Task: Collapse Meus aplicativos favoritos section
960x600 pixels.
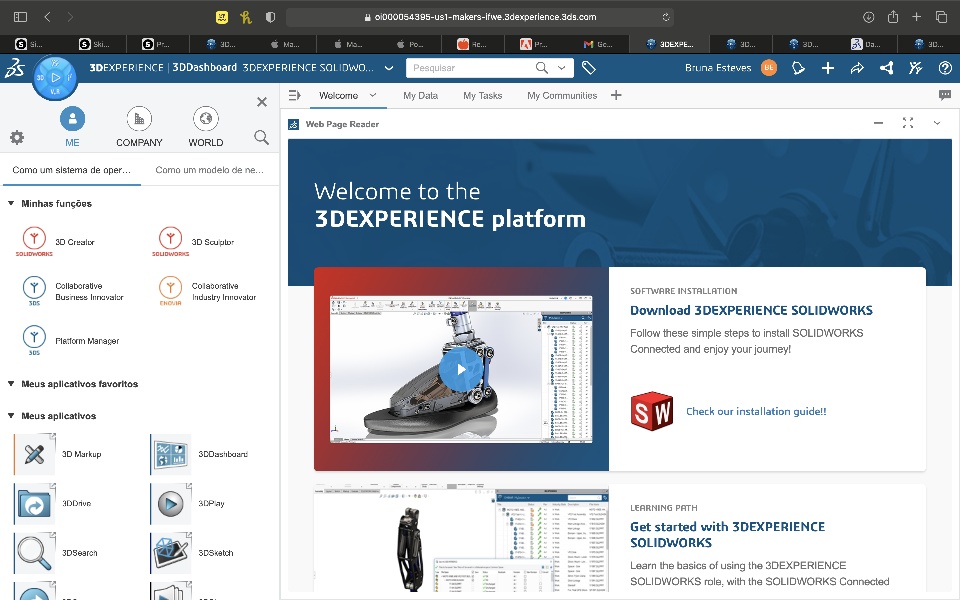Action: click(x=10, y=384)
